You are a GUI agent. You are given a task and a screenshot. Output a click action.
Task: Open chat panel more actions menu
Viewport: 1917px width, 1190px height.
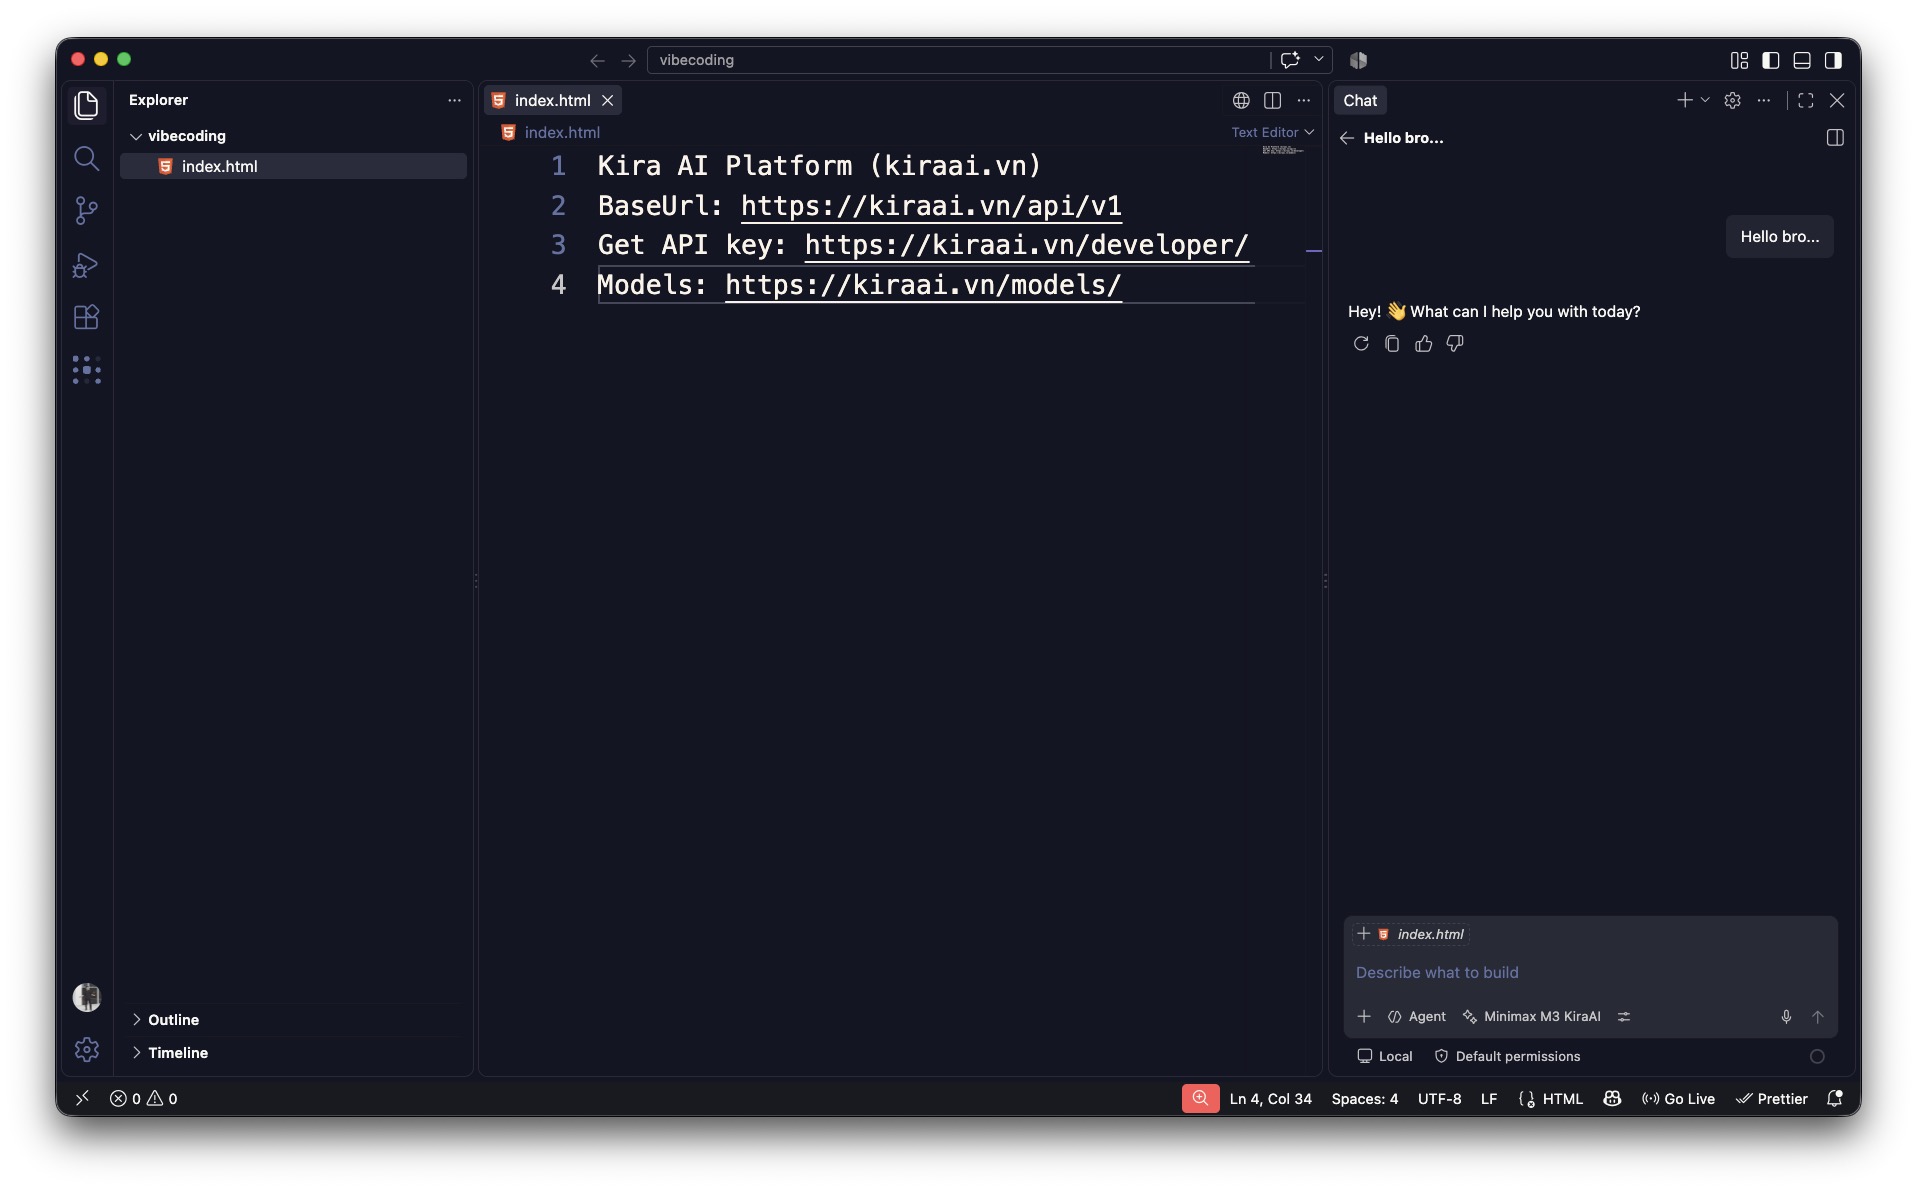click(x=1764, y=100)
